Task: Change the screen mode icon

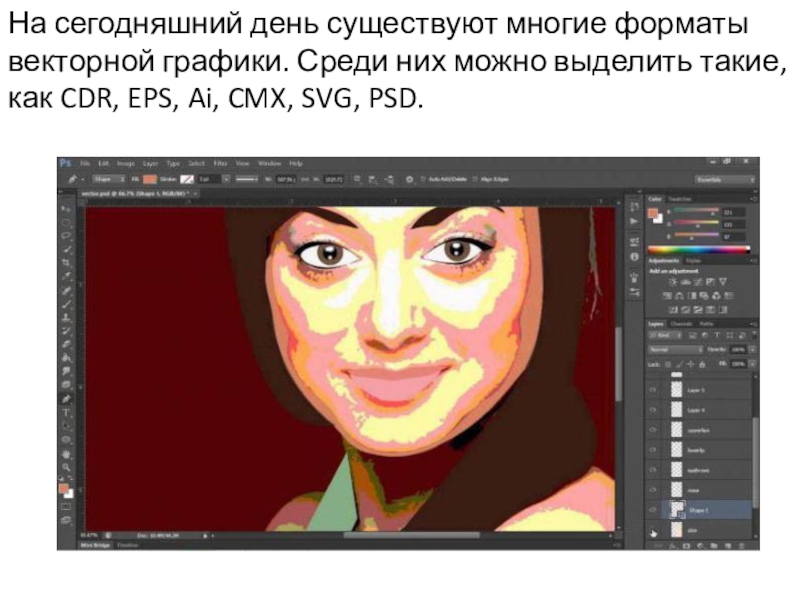Action: pos(66,520)
